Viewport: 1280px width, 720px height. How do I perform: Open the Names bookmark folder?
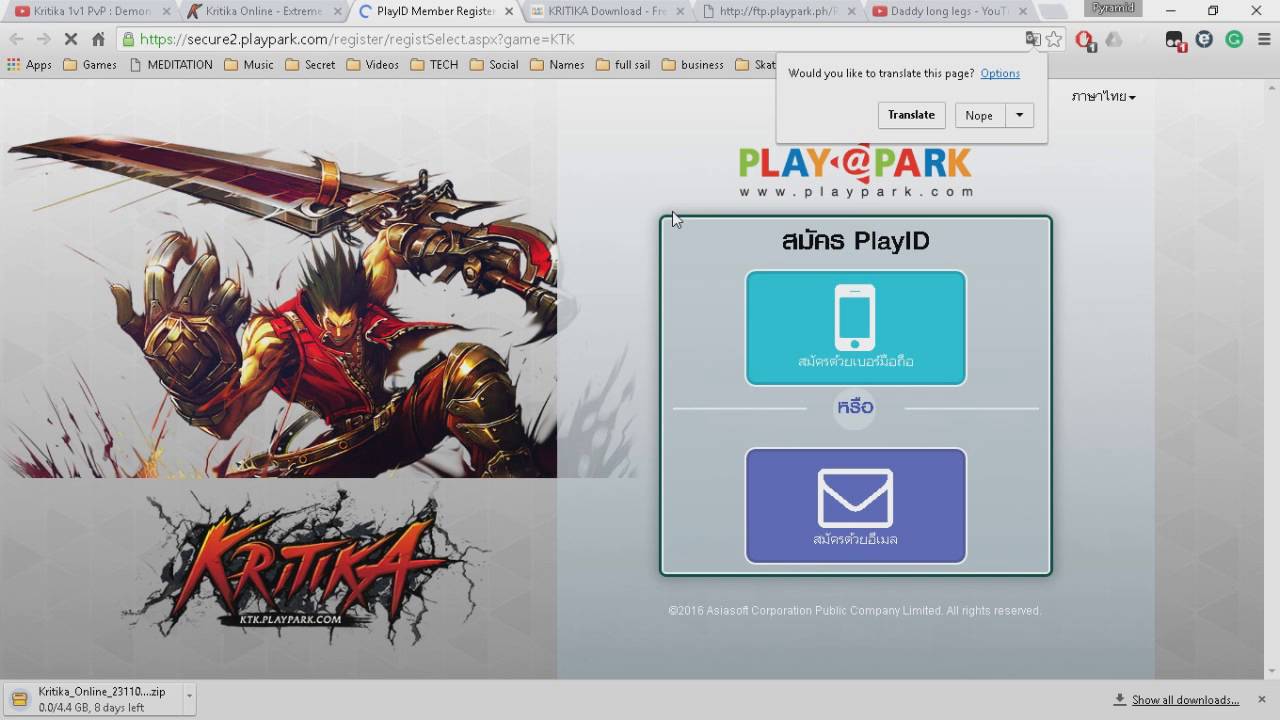coord(557,65)
